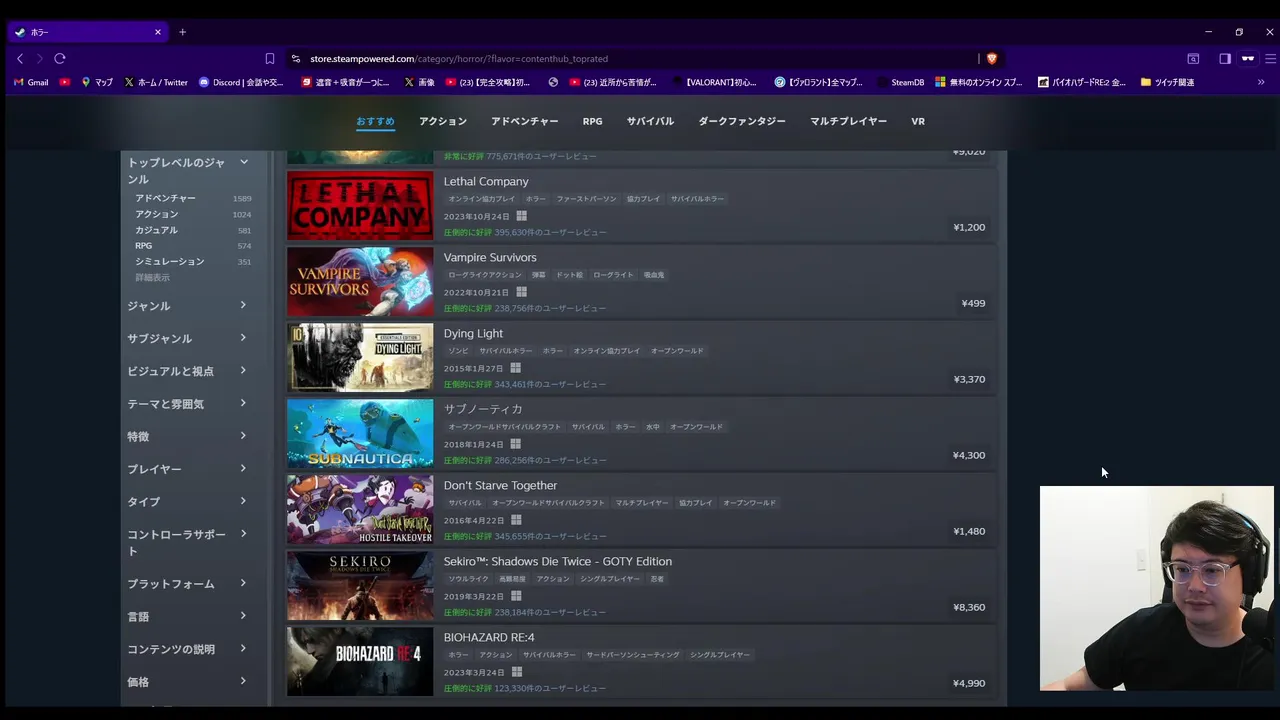Click the Windows icon on BIOHAZARD RE:4 row
Image resolution: width=1280 pixels, height=720 pixels.
[516, 672]
